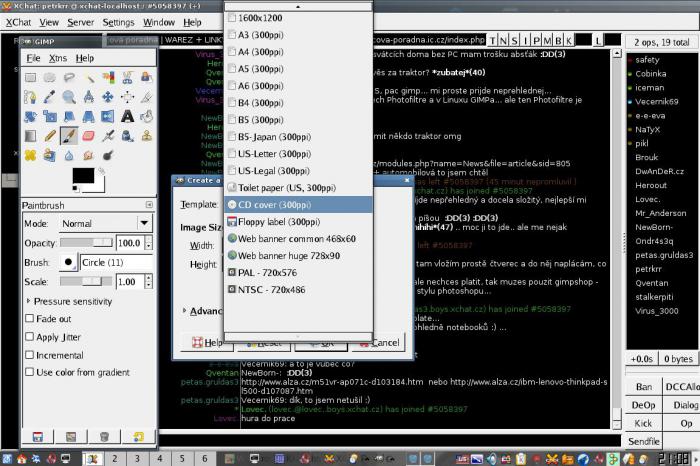Image resolution: width=700 pixels, height=466 pixels.
Task: Select the Crop tool
Action: pos(146,97)
